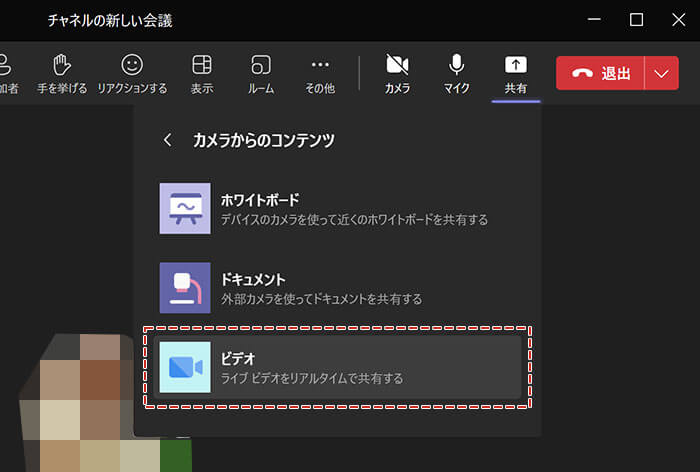Expand the dropdown arrow beside 退出
700x472 pixels.
click(662, 73)
